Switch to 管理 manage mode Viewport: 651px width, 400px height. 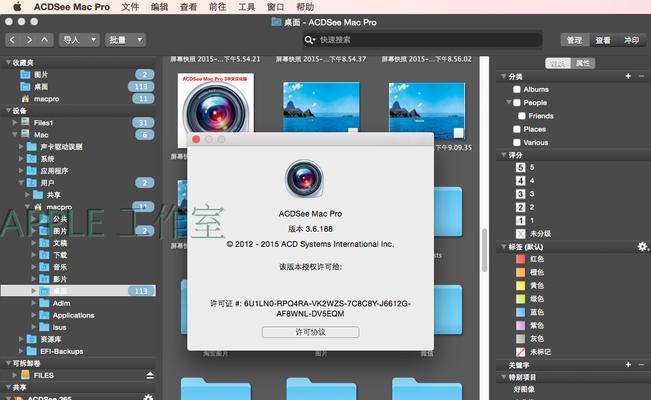coord(575,40)
